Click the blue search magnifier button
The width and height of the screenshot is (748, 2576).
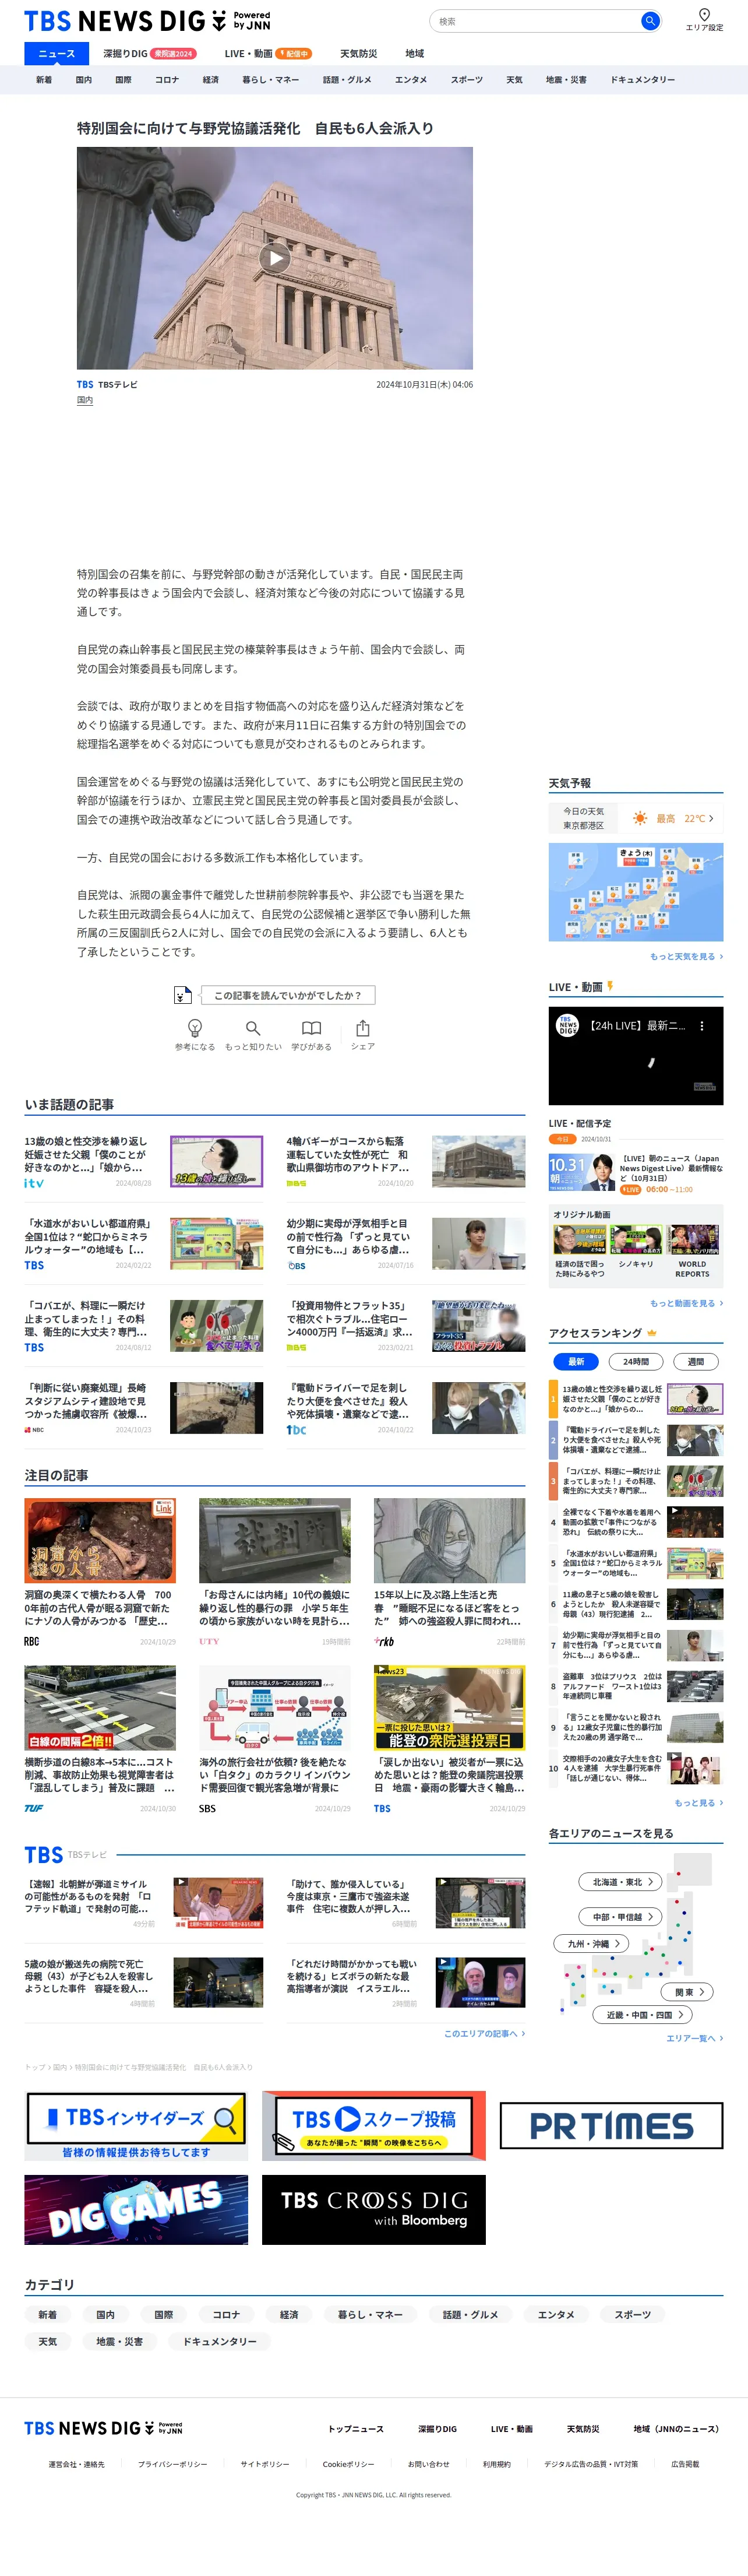[649, 21]
